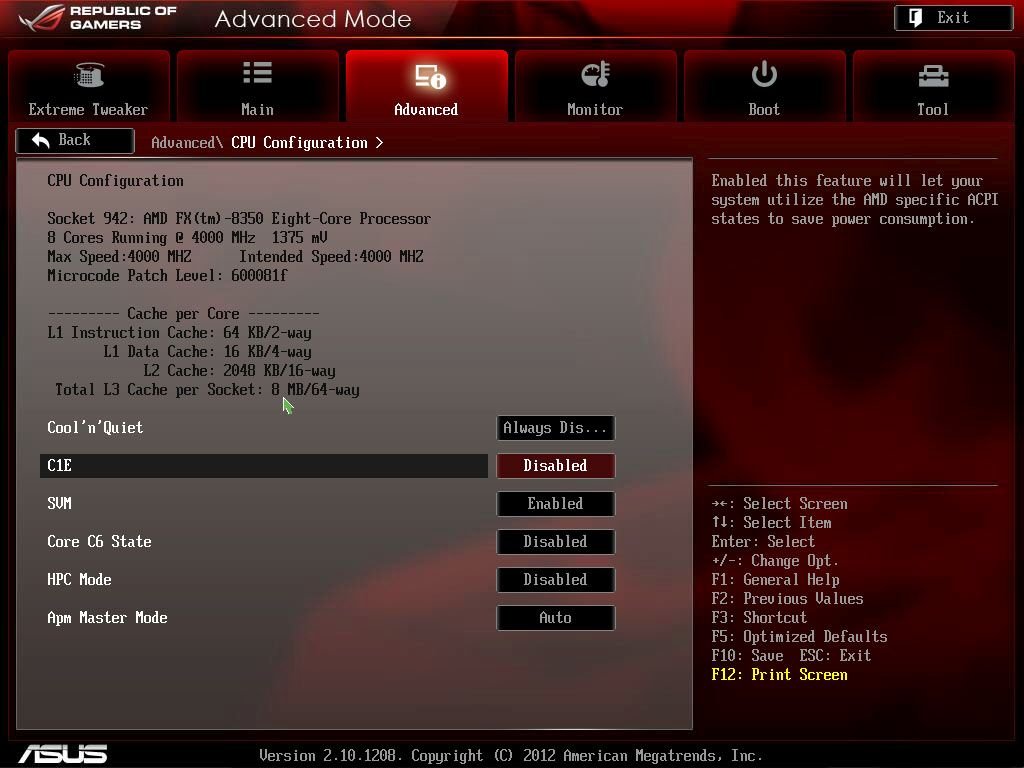Switch to the Main tab label
The height and width of the screenshot is (768, 1024).
[257, 110]
